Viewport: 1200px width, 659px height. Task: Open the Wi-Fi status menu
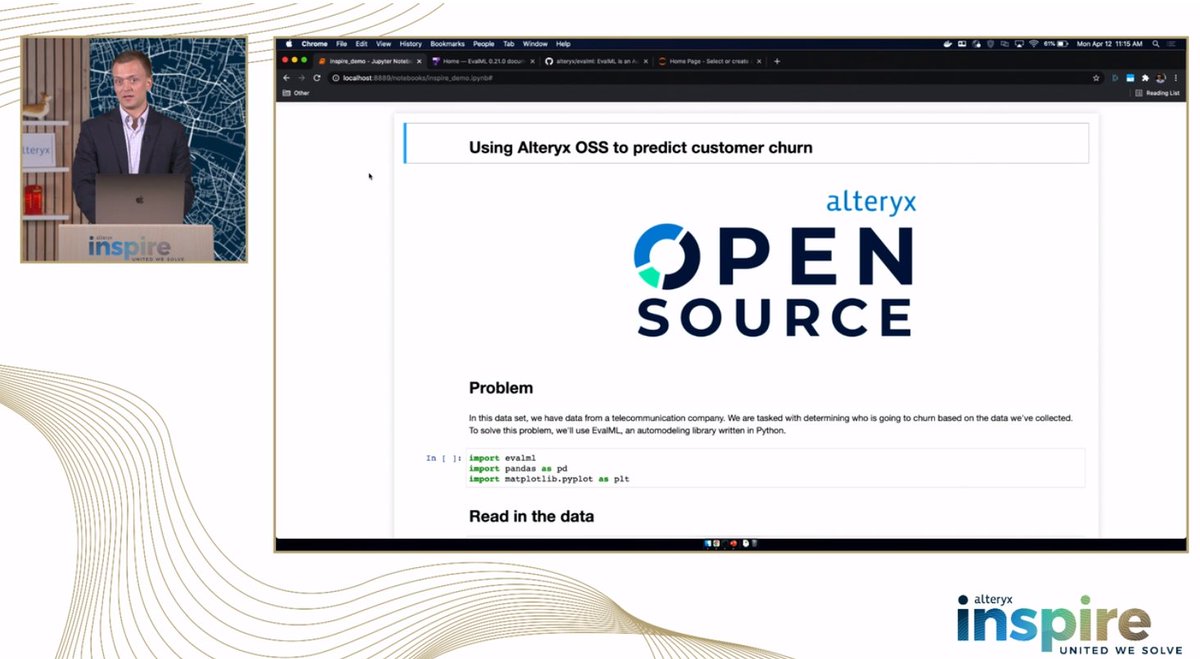[1034, 44]
